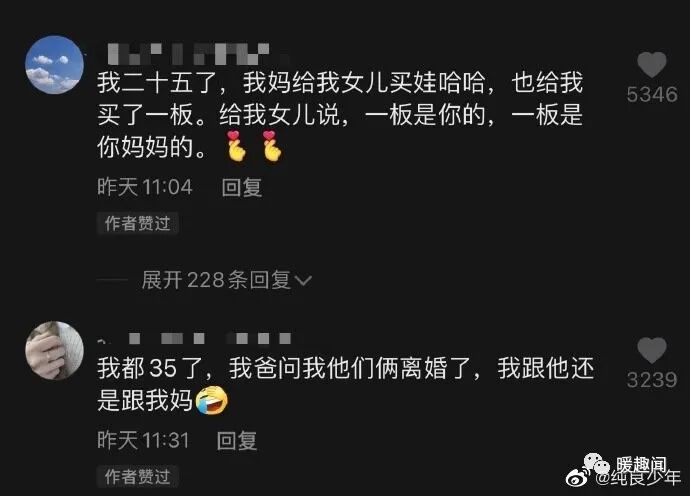Click the 5346 like count
The image size is (690, 496).
click(652, 95)
